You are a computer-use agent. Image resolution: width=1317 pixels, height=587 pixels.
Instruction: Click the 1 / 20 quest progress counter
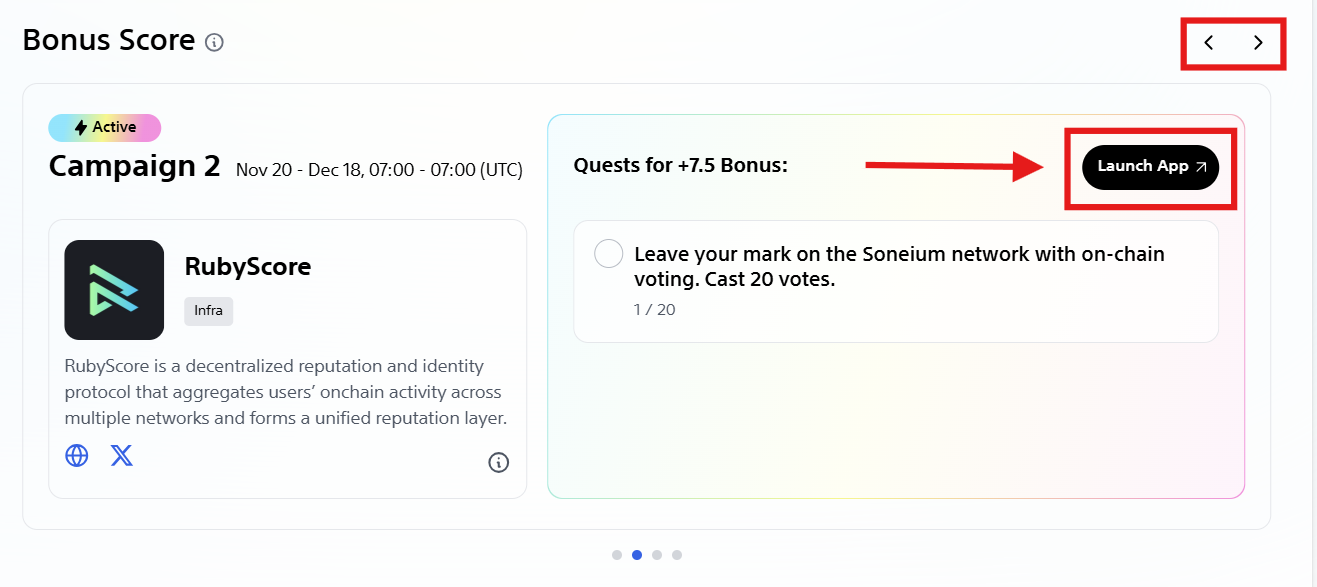[655, 310]
